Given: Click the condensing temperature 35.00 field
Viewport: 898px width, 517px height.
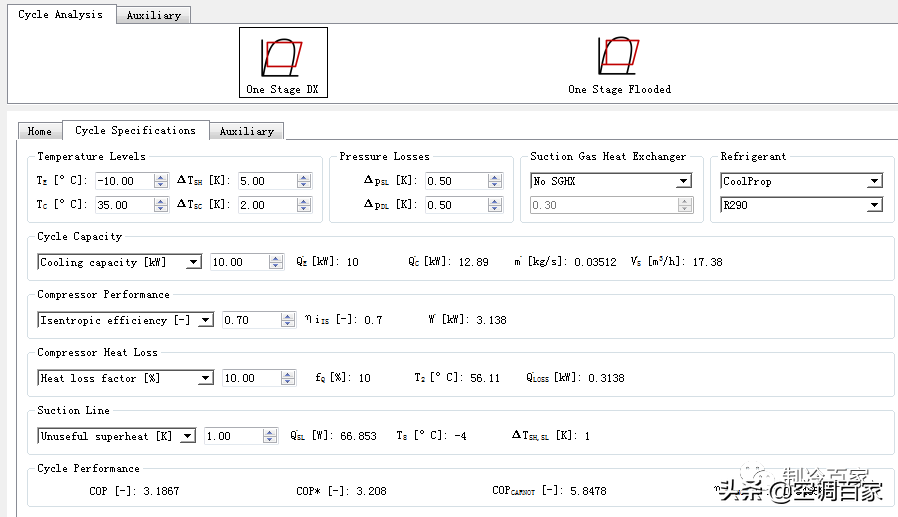Looking at the screenshot, I should coord(123,205).
